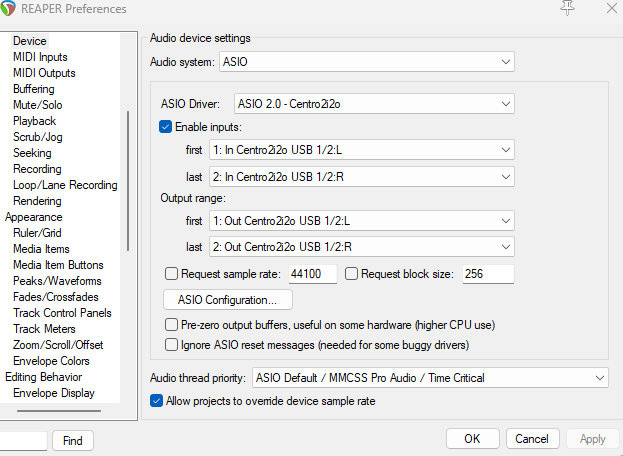Click the sample rate field showing 44100

(313, 274)
